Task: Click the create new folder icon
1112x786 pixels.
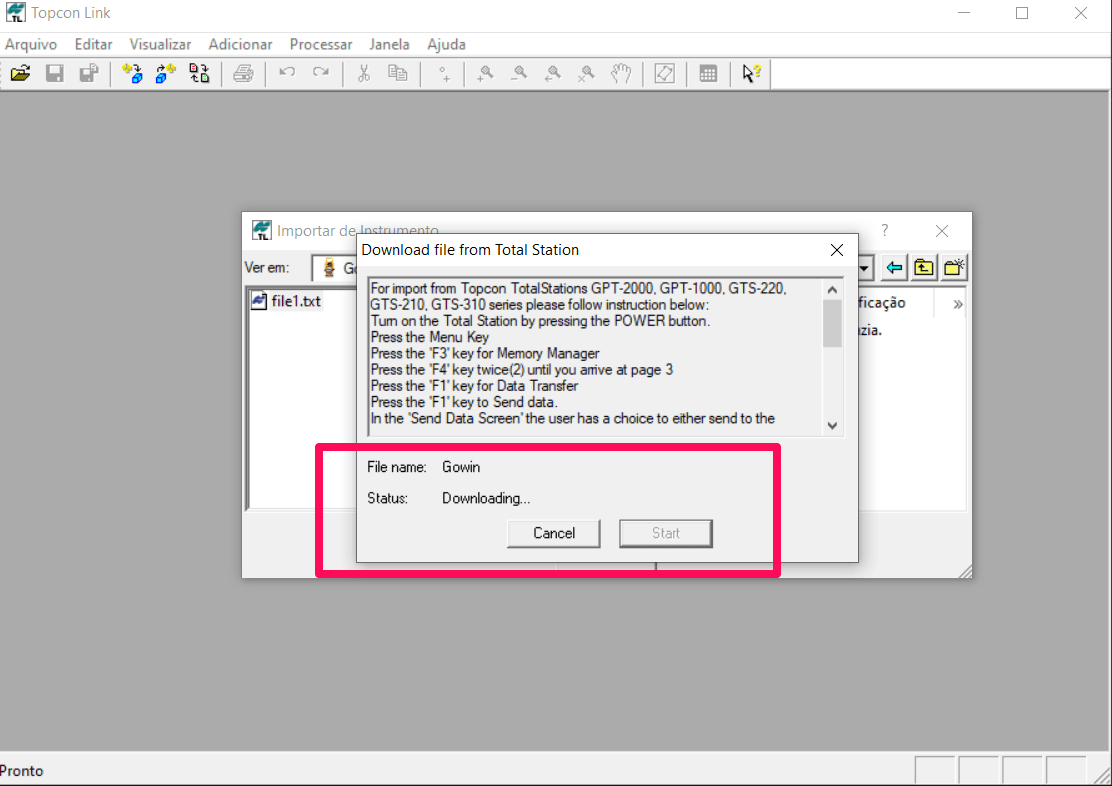Action: 953,267
